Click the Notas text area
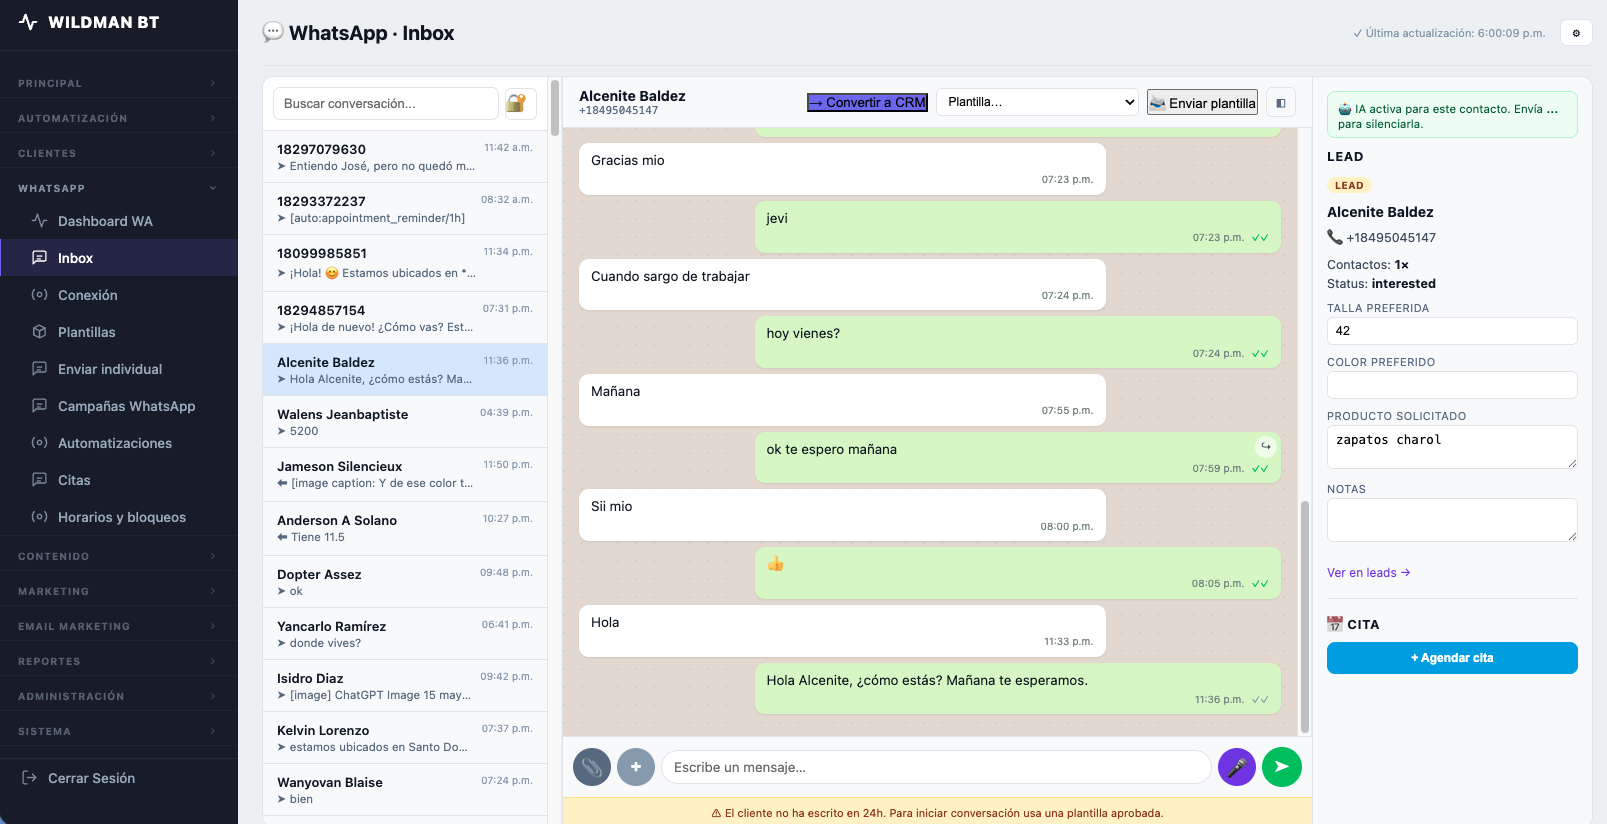This screenshot has width=1607, height=824. coord(1452,520)
